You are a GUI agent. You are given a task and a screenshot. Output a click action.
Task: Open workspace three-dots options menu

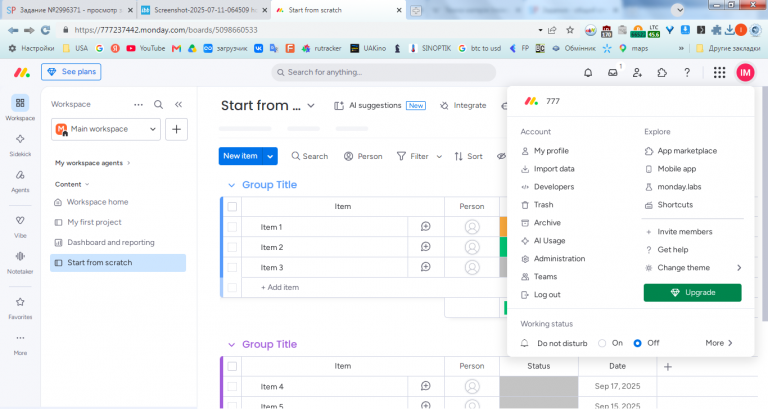point(139,104)
